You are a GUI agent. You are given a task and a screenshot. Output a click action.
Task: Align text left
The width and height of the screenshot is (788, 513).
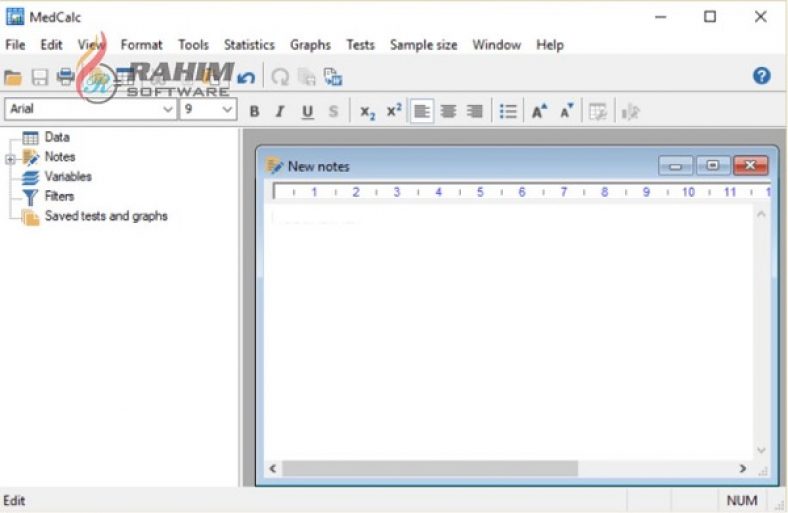(422, 111)
